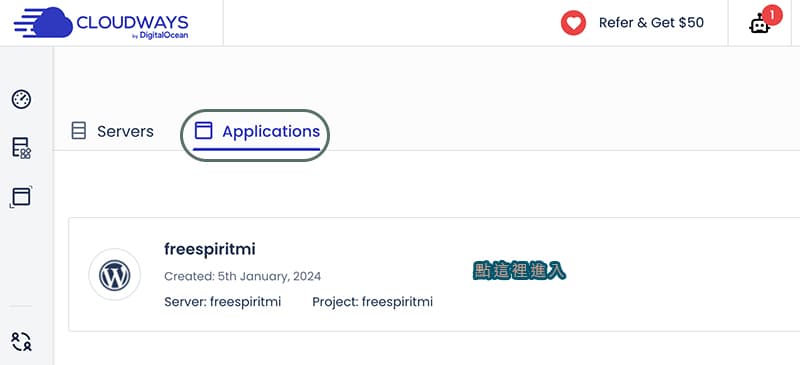Click the WordPress logo of freespiritmi app
800x365 pixels.
(115, 275)
